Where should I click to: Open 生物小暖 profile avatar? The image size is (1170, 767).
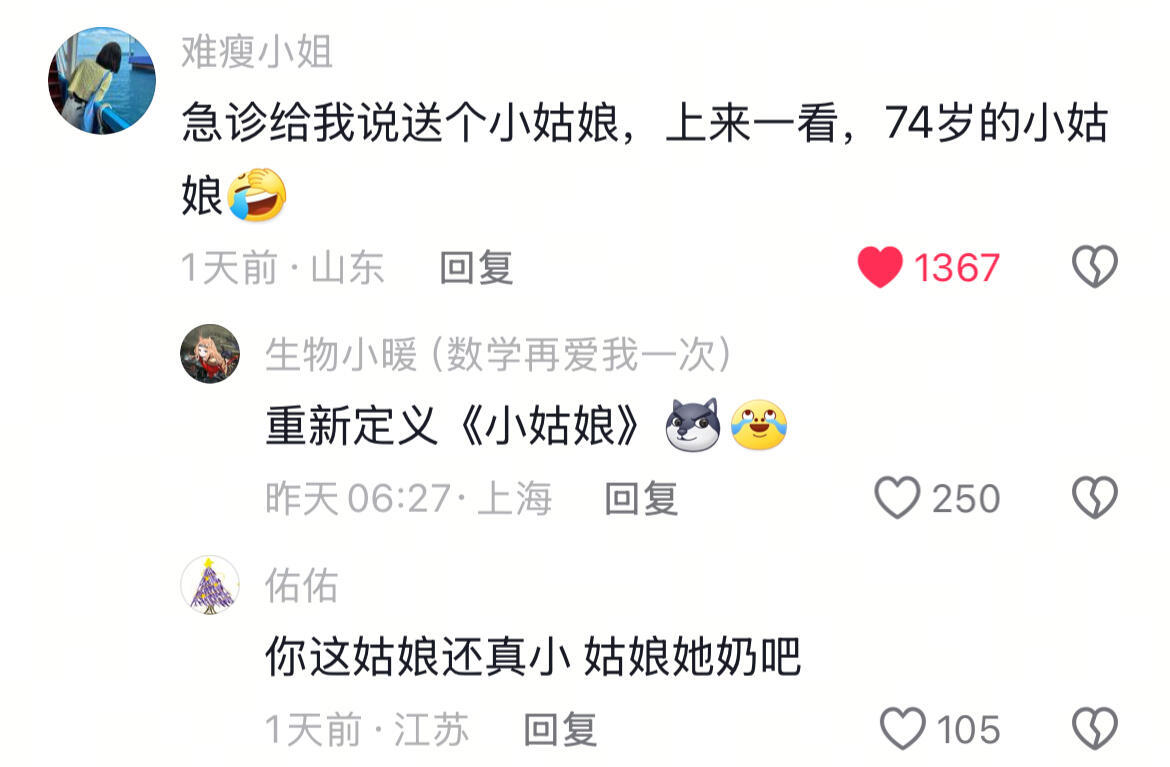210,354
